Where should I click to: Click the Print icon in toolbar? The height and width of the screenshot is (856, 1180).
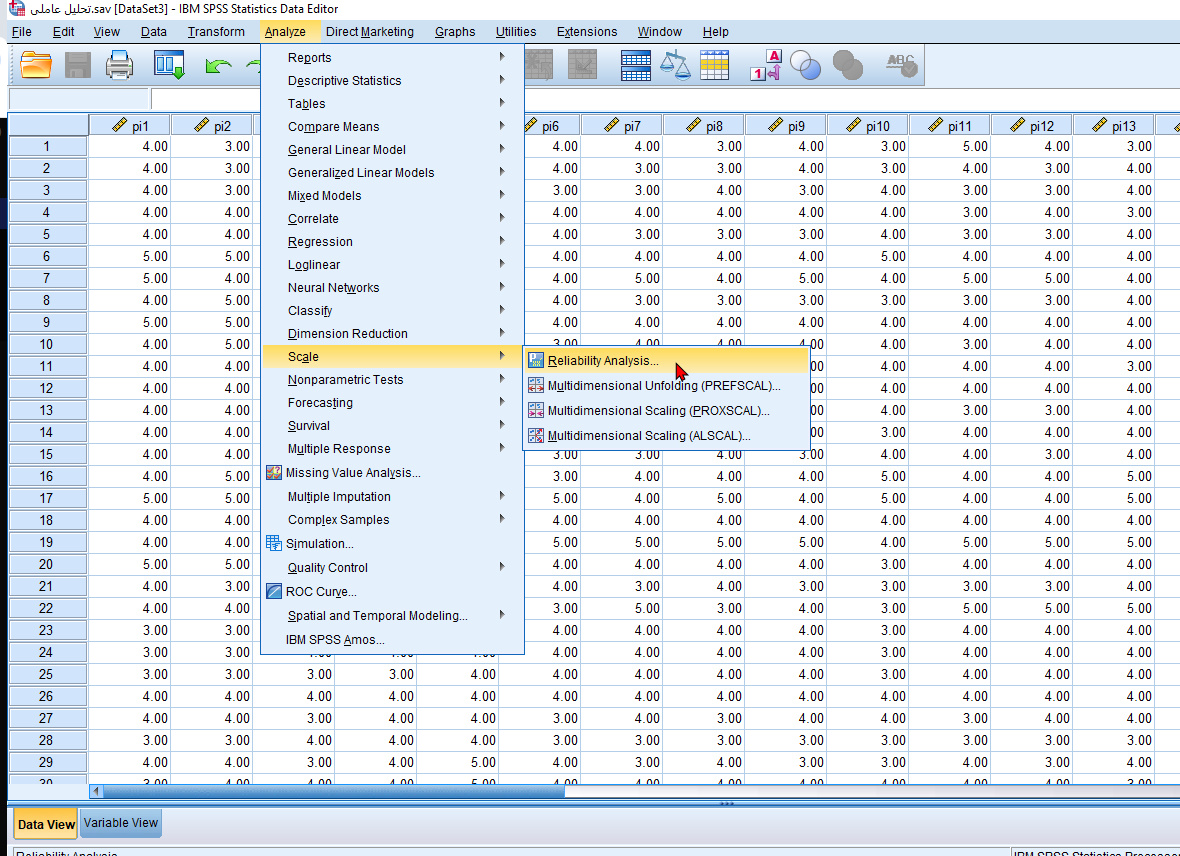click(x=120, y=66)
